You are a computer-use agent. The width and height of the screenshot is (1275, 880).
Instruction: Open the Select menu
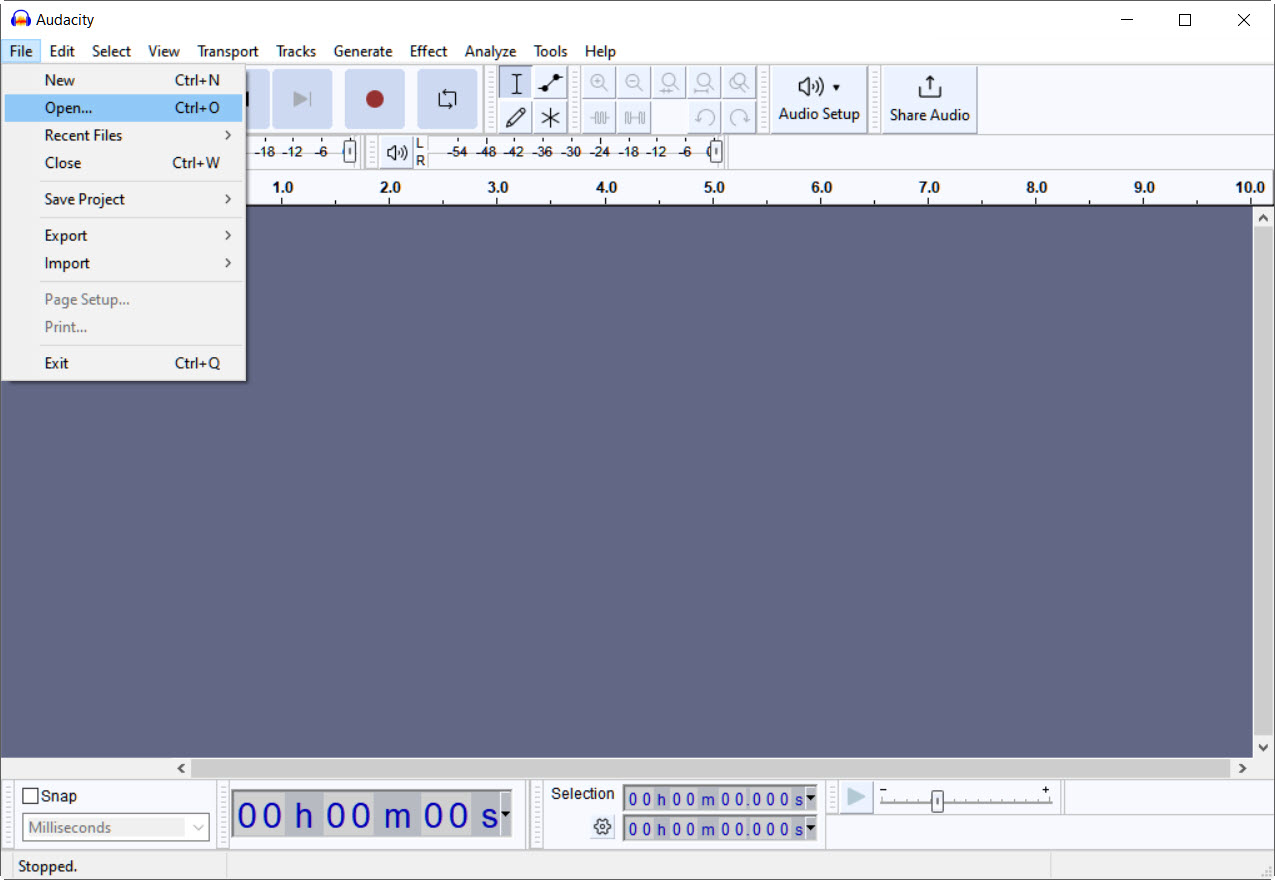111,51
